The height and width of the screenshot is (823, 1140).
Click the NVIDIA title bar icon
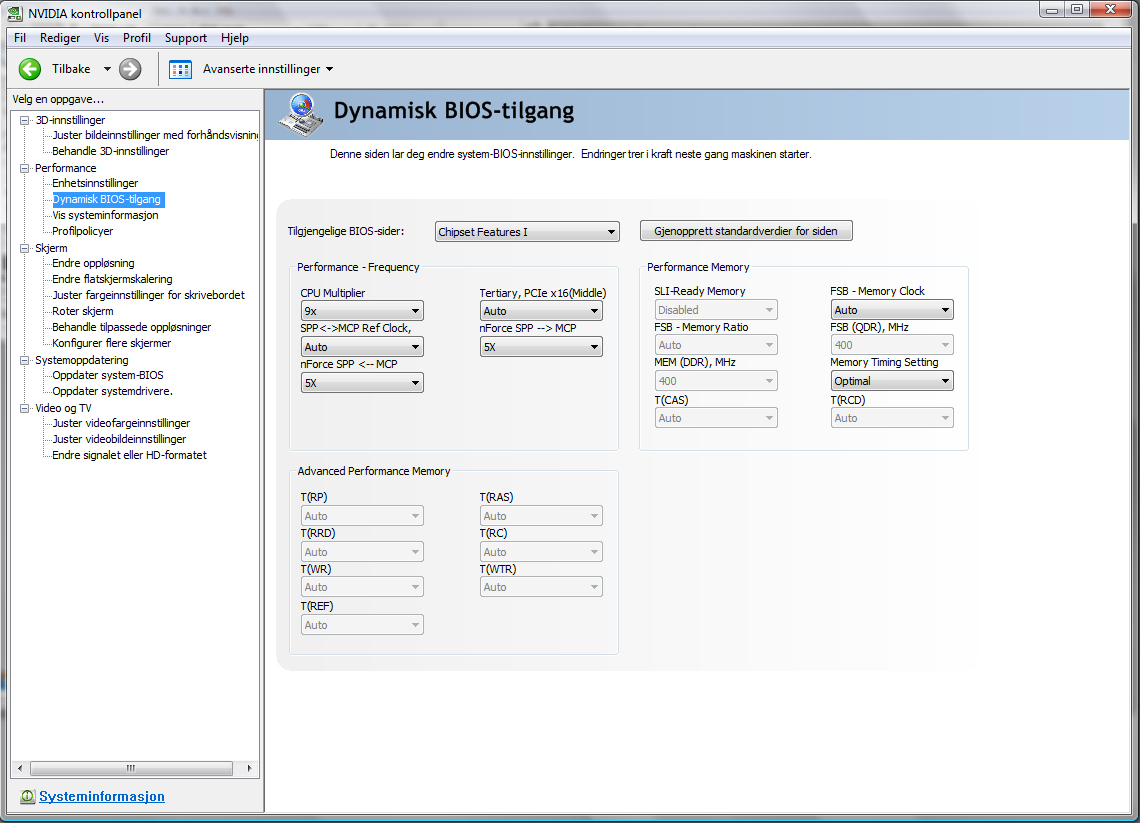[x=15, y=13]
